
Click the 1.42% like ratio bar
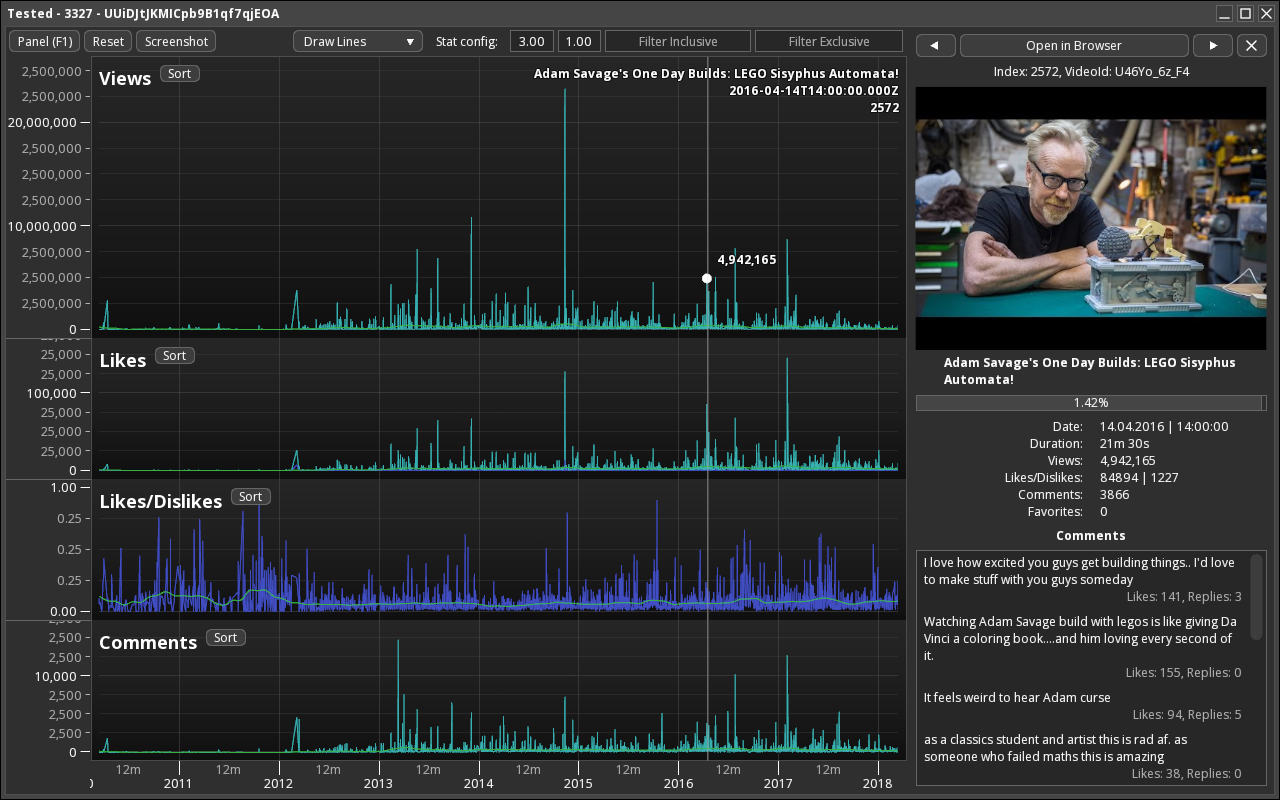click(1091, 403)
